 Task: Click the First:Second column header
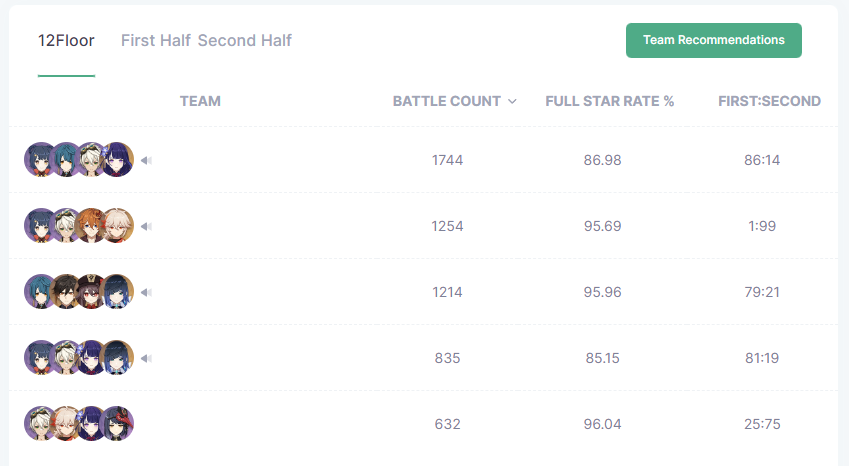(x=769, y=101)
